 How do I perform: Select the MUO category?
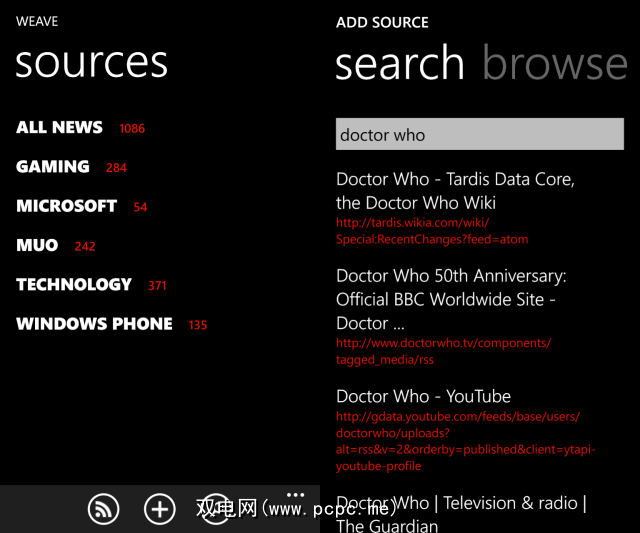pos(37,245)
